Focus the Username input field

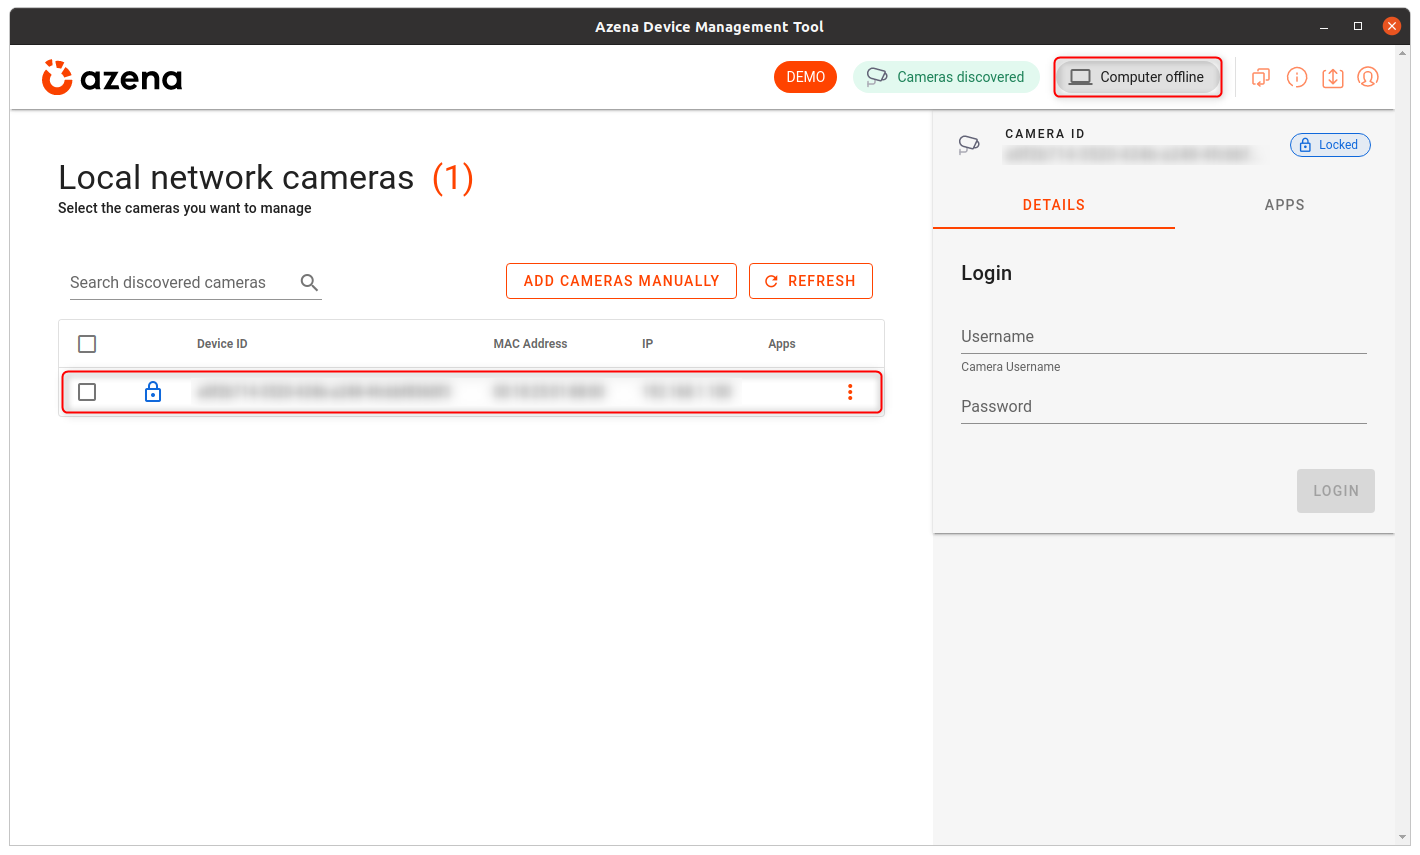[1164, 337]
